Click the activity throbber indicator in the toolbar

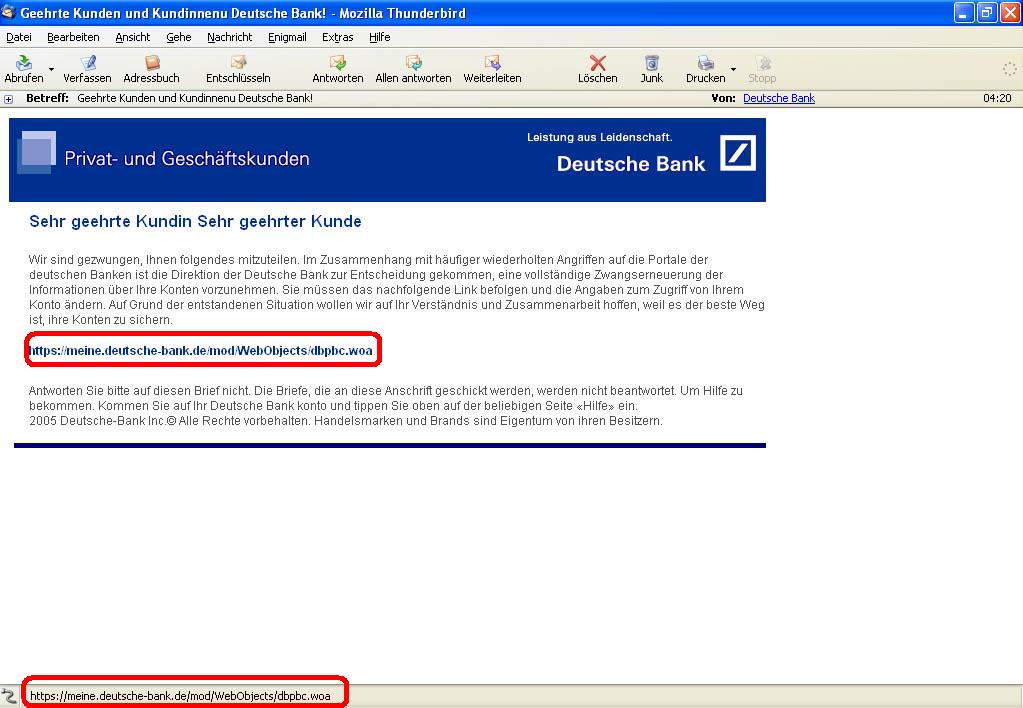coord(1009,69)
